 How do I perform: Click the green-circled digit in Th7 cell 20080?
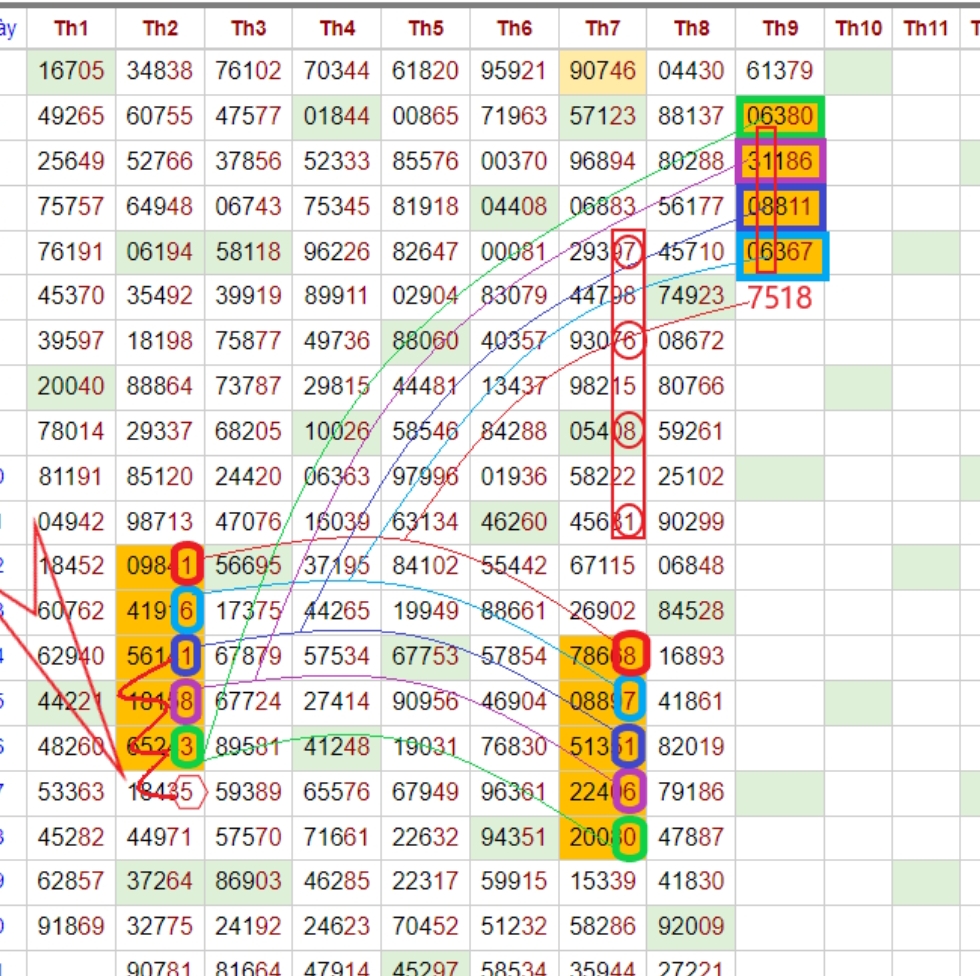tap(629, 837)
